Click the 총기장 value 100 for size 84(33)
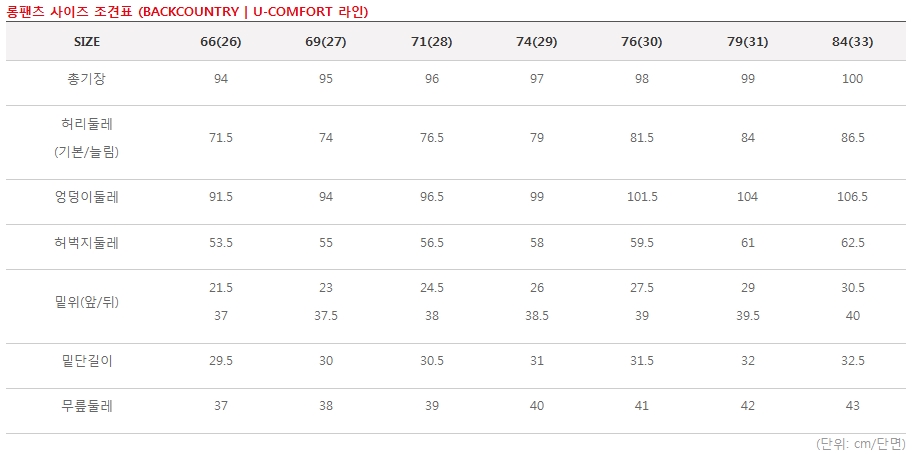Viewport: 922px width, 454px height. pos(853,79)
